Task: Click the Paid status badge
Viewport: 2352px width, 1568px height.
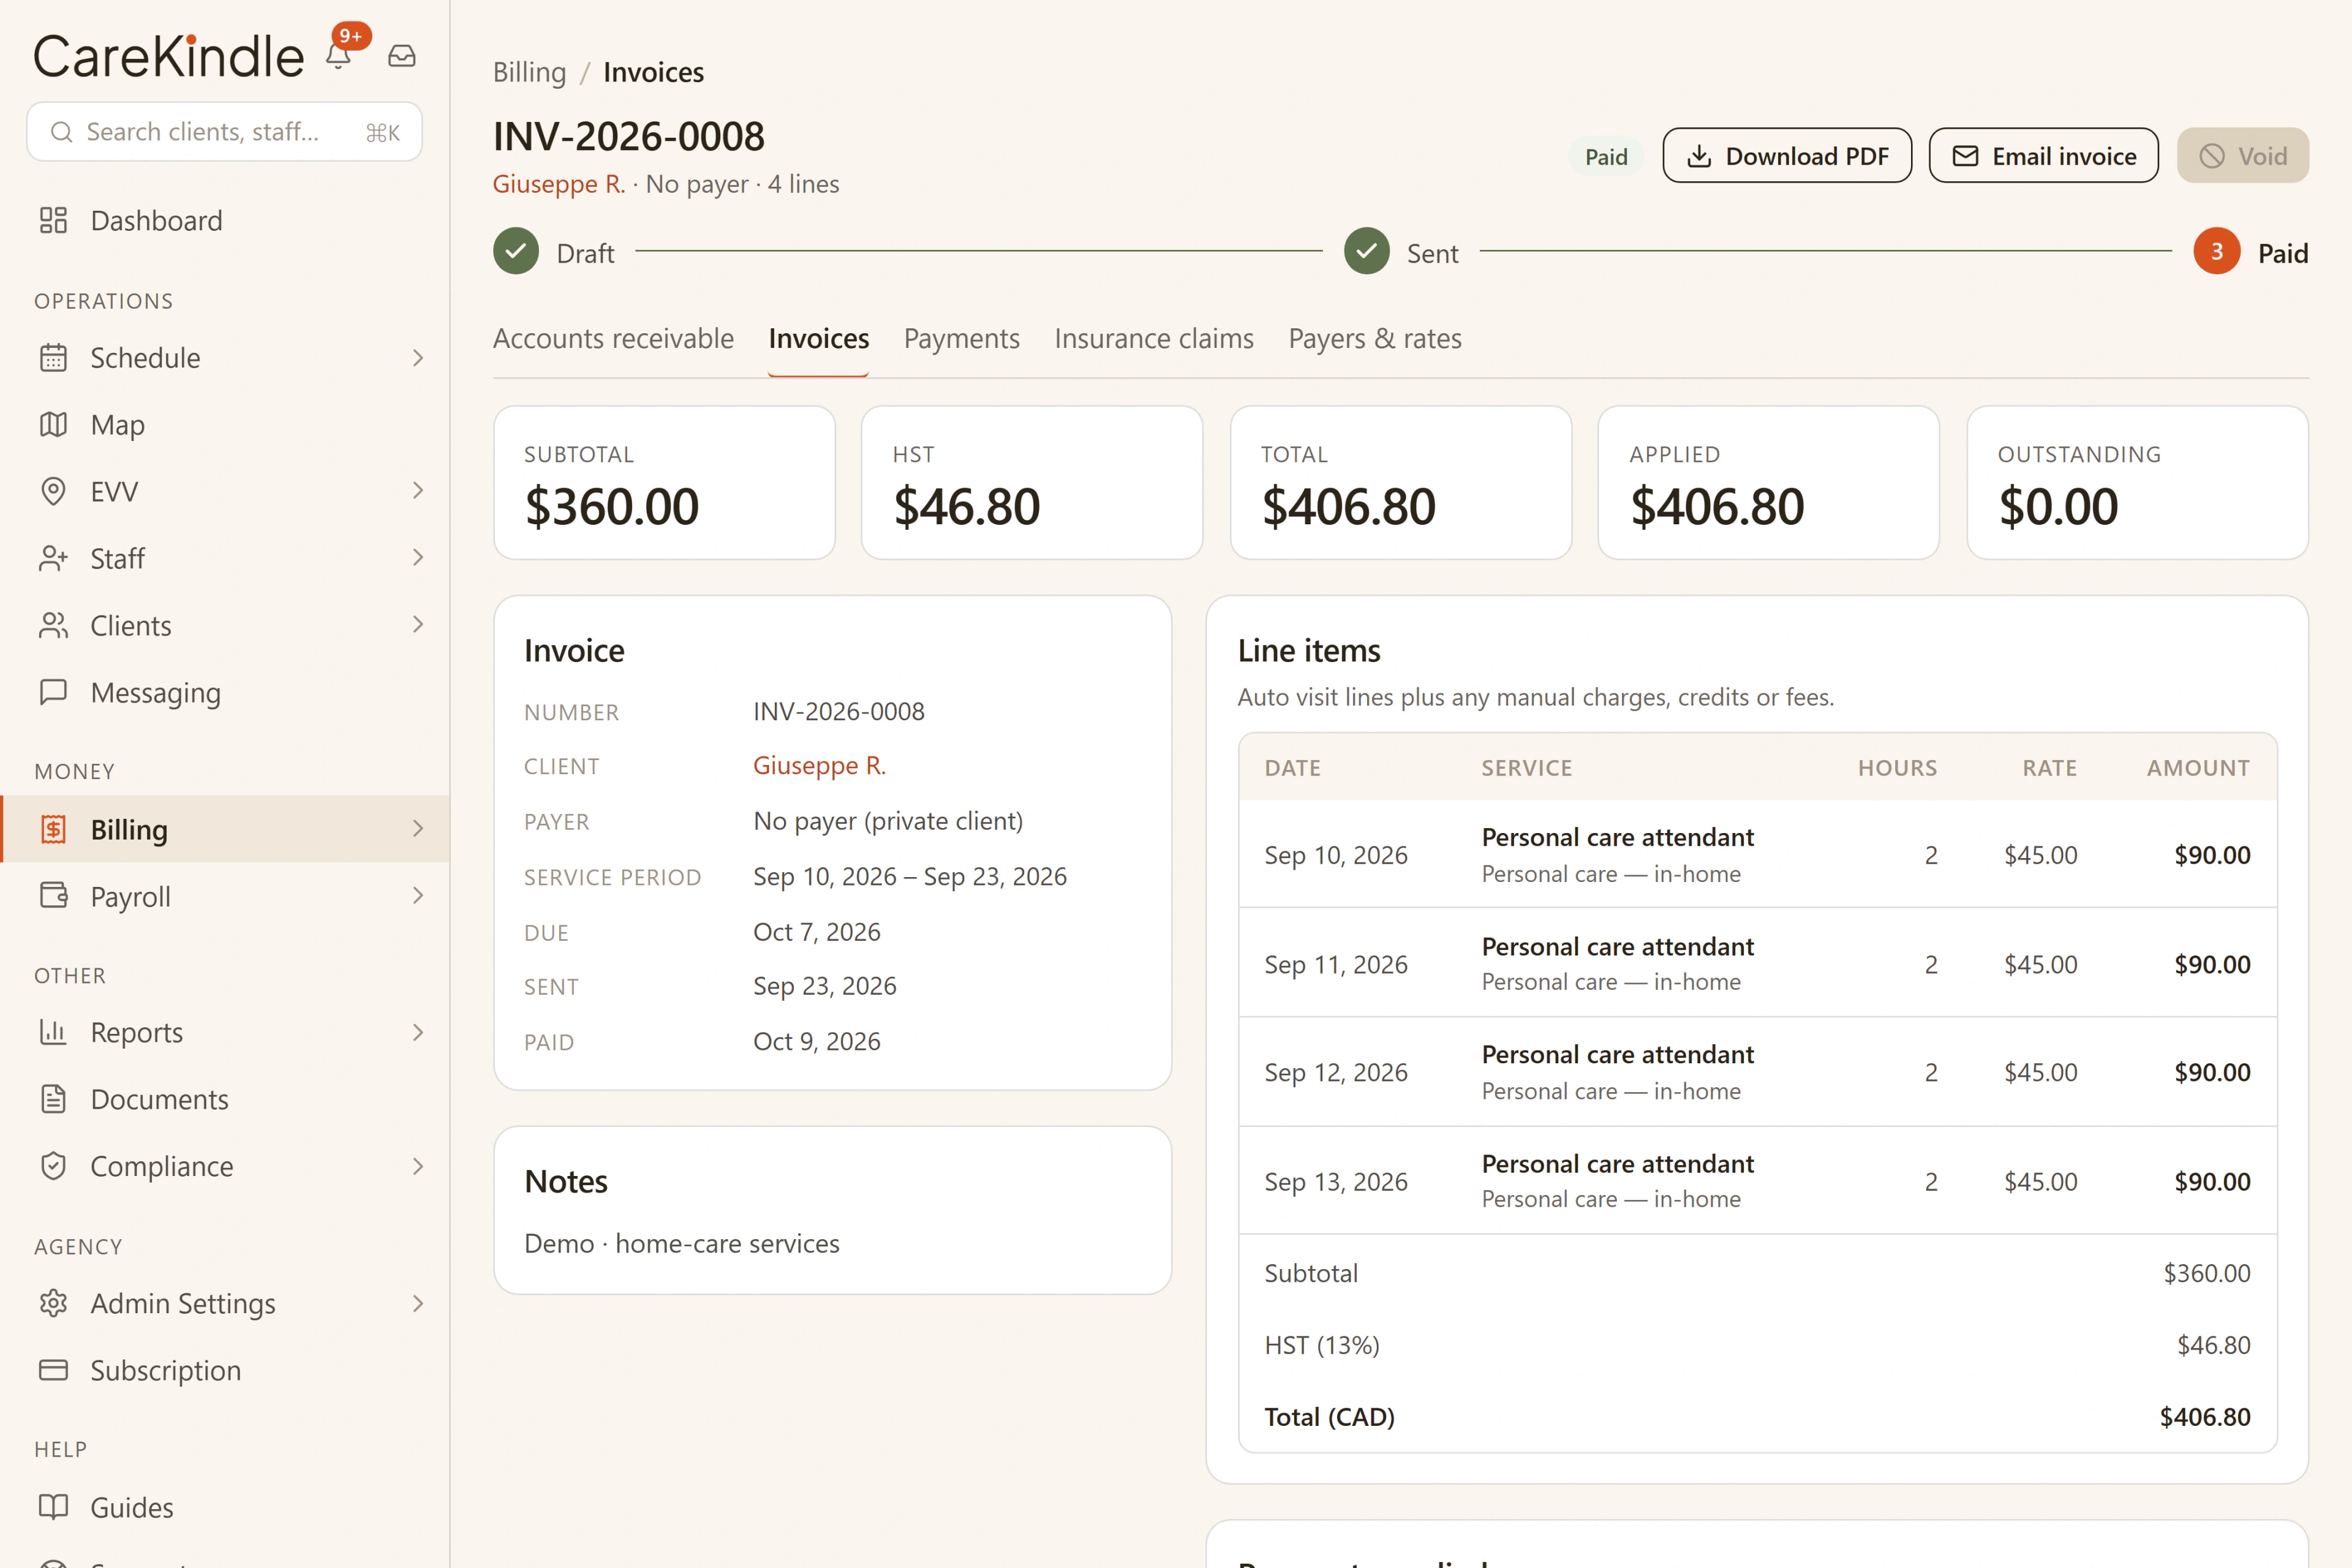Action: (1605, 156)
